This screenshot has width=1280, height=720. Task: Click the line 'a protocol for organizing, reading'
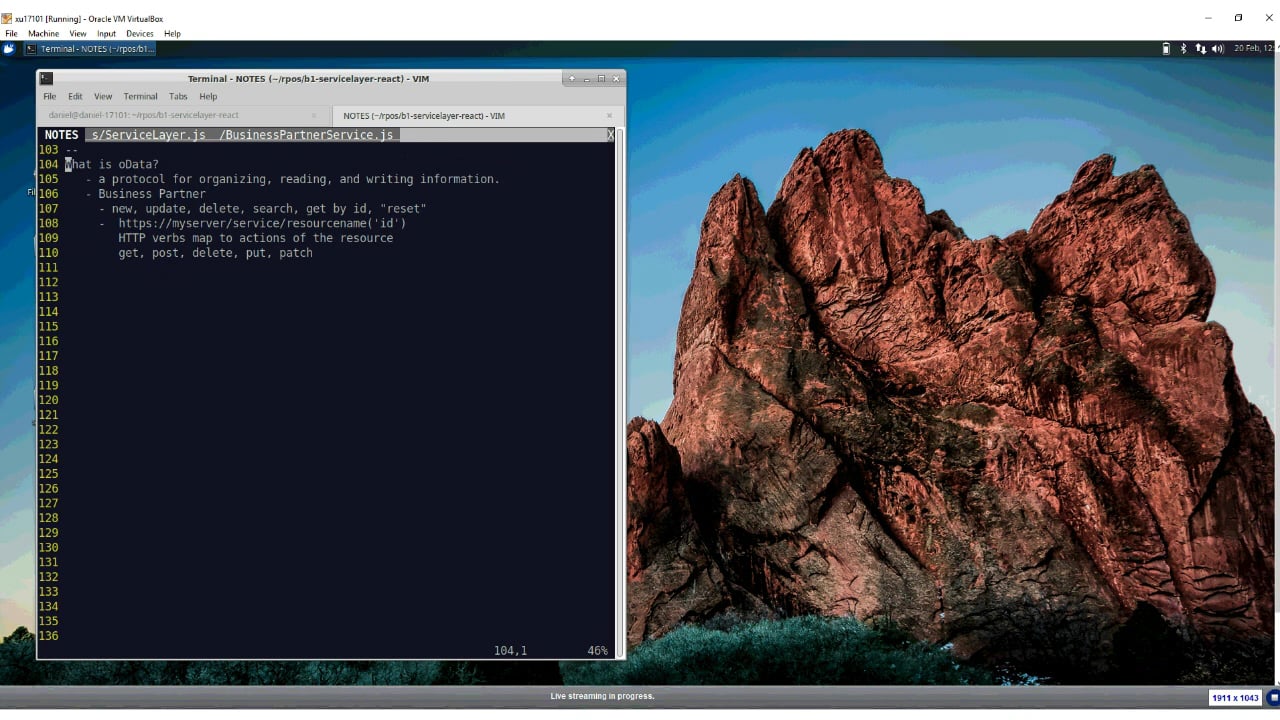tap(292, 179)
